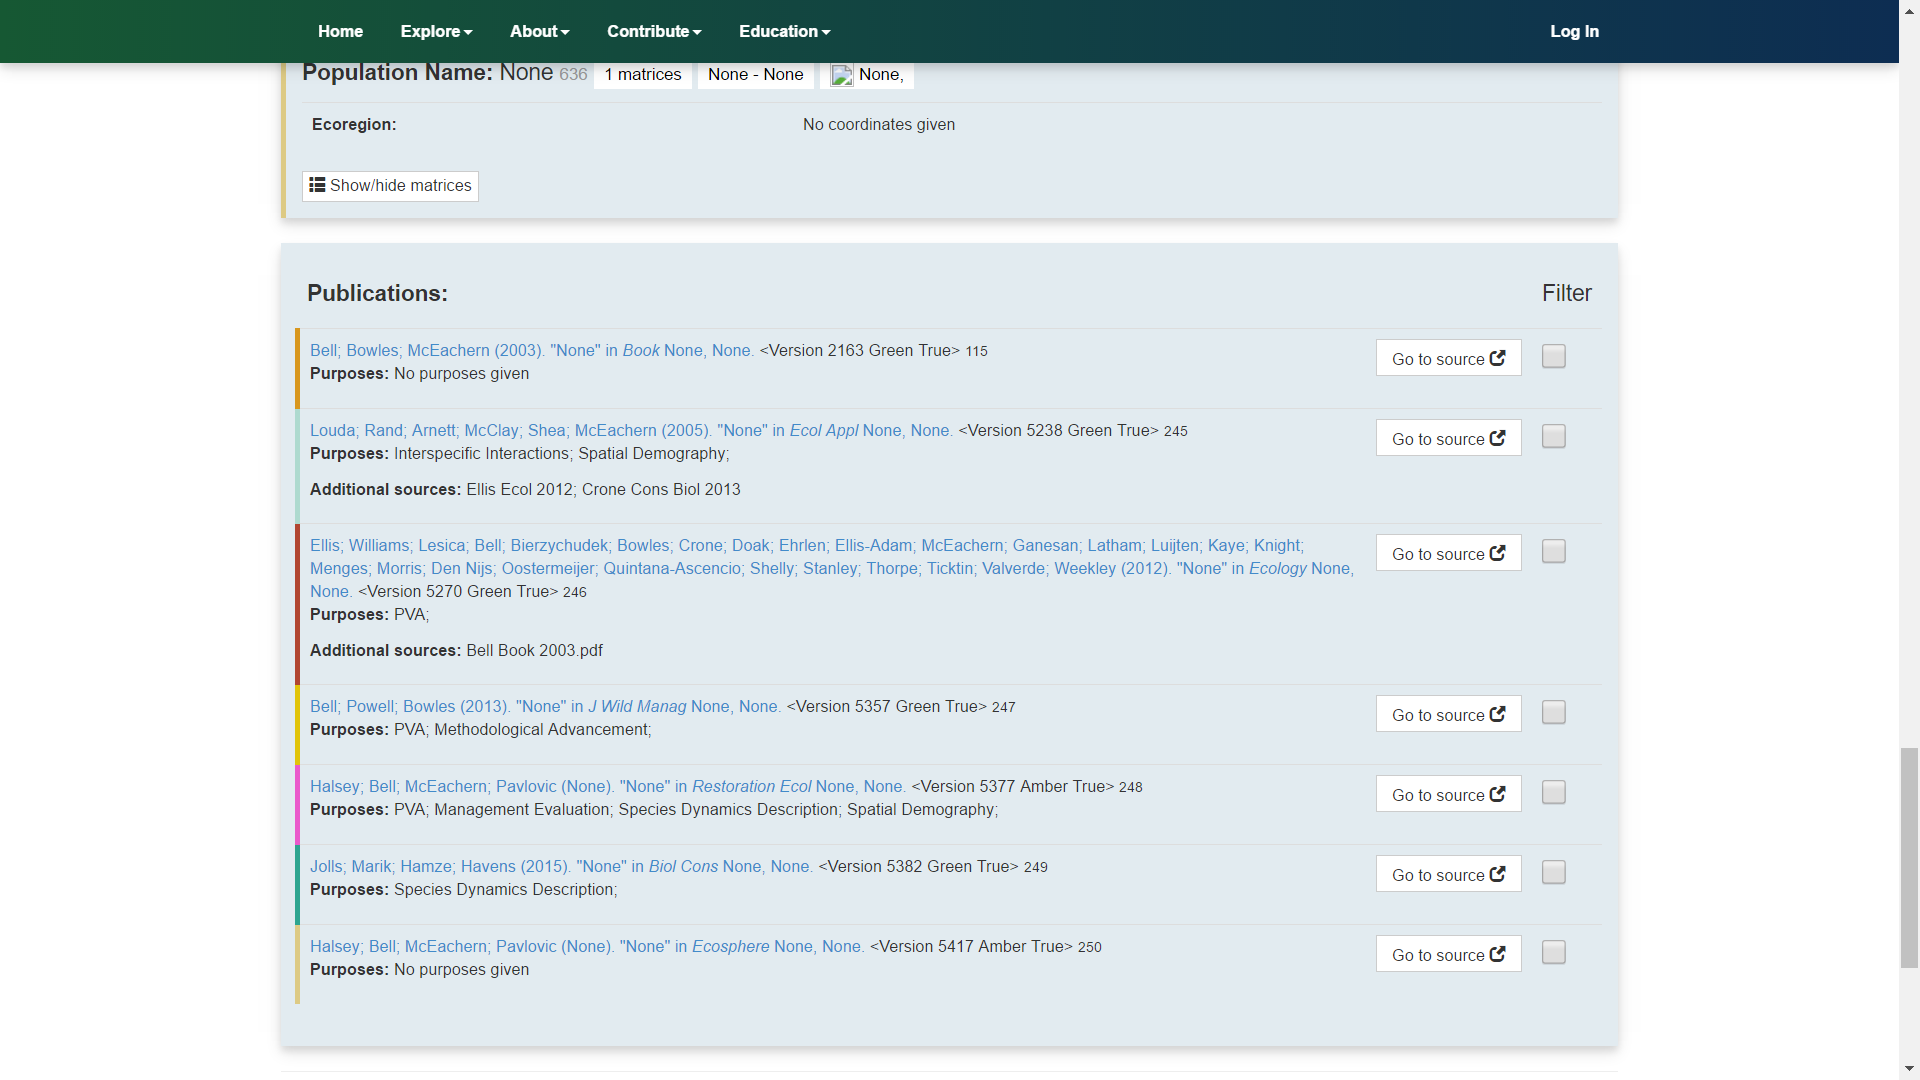Image resolution: width=1920 pixels, height=1080 pixels.
Task: Click external-link icon for Biol Cons source
Action: click(1497, 874)
